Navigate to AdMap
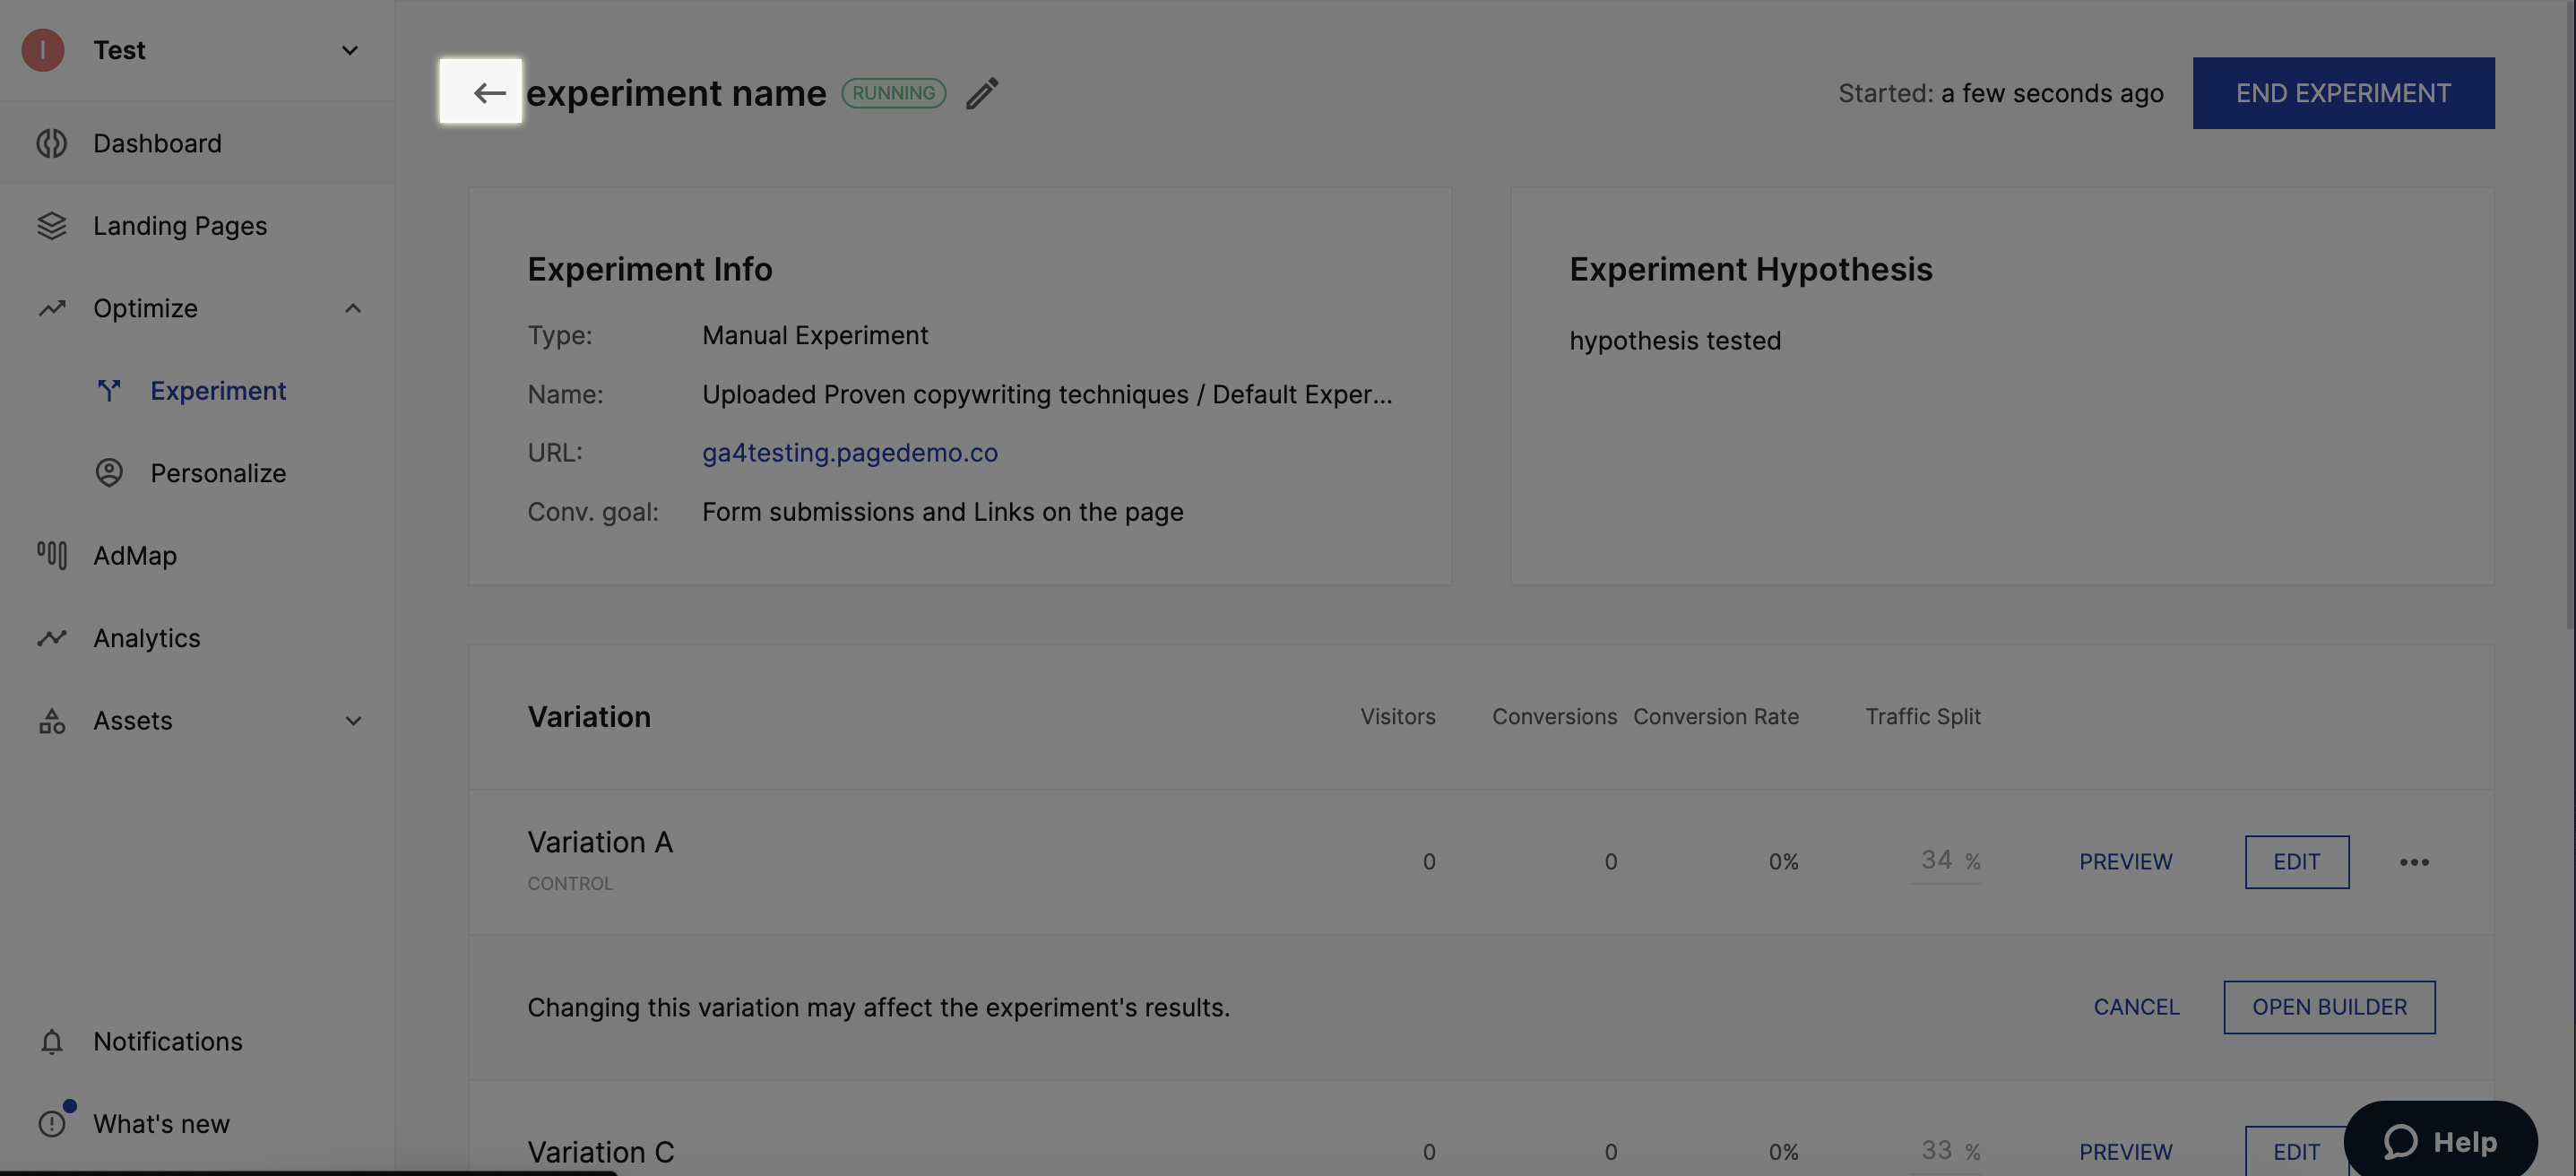Viewport: 2576px width, 1176px height. (197, 555)
